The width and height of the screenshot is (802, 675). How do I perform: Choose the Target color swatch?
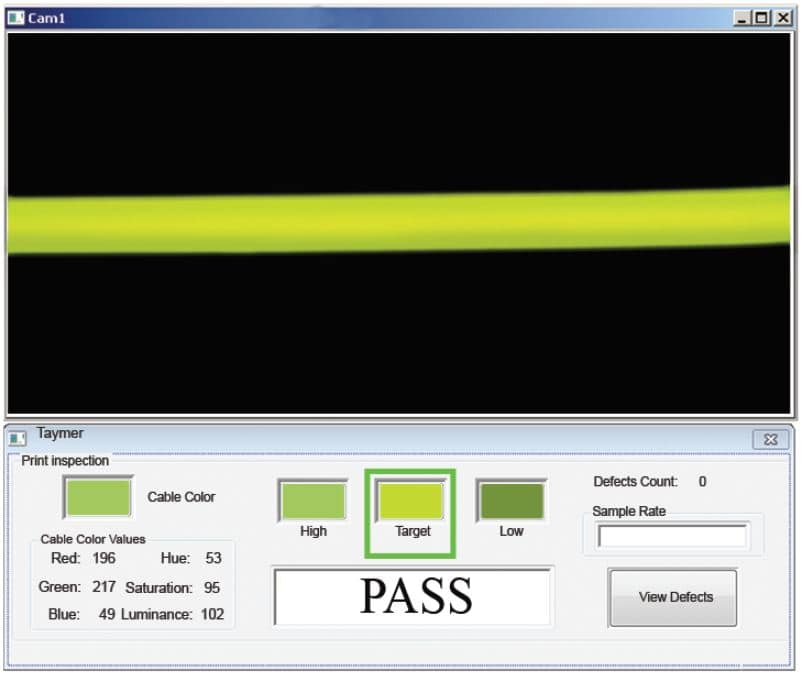click(x=410, y=501)
